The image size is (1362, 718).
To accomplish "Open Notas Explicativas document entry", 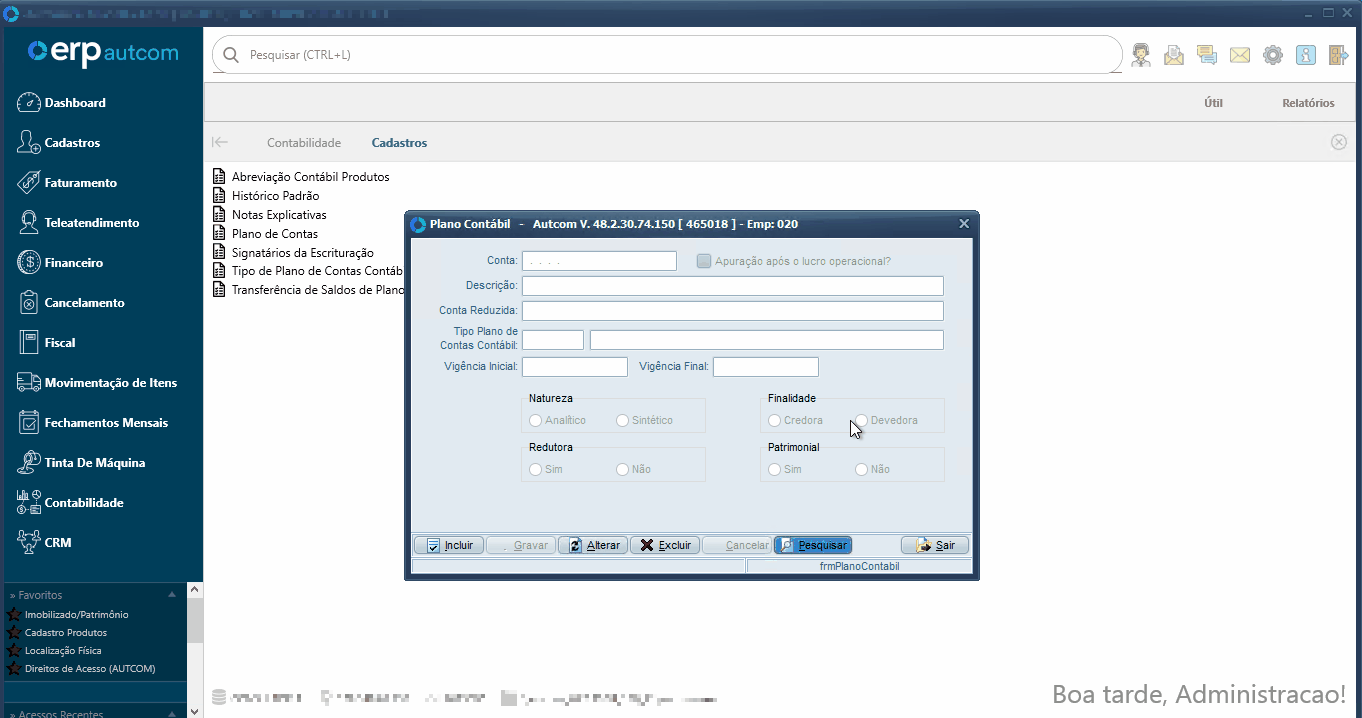I will [x=270, y=215].
